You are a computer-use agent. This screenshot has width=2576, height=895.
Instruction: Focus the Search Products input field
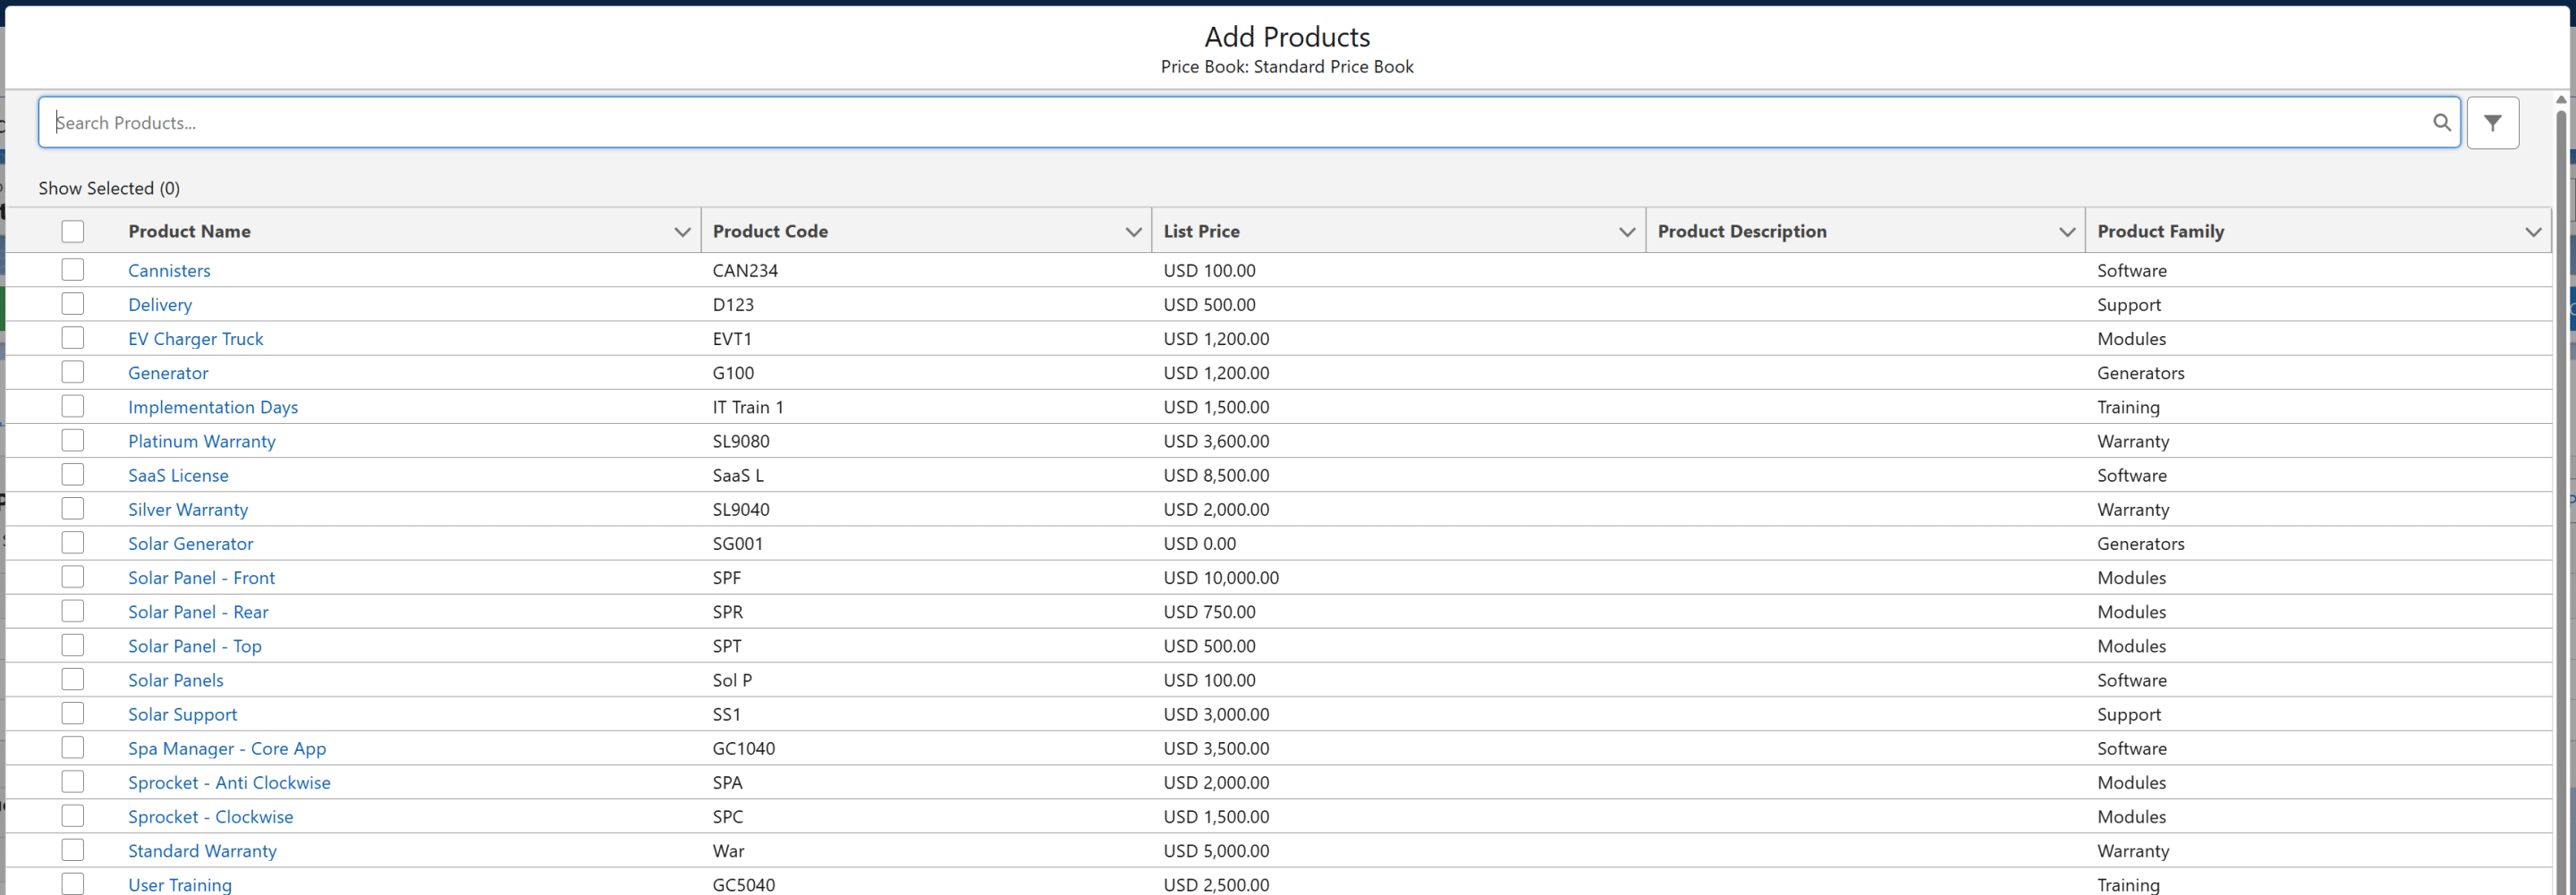click(x=1200, y=122)
